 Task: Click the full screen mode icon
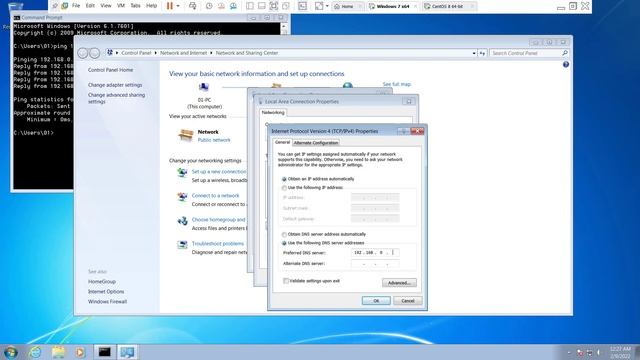click(273, 6)
